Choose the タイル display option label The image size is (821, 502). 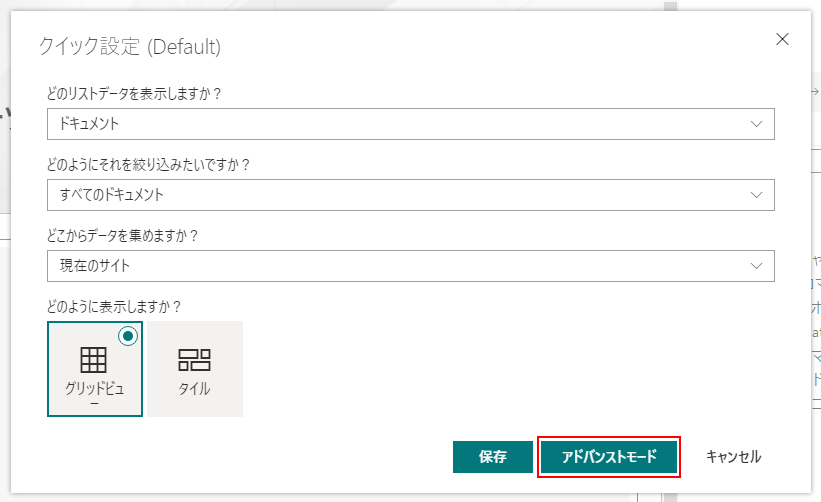point(194,389)
